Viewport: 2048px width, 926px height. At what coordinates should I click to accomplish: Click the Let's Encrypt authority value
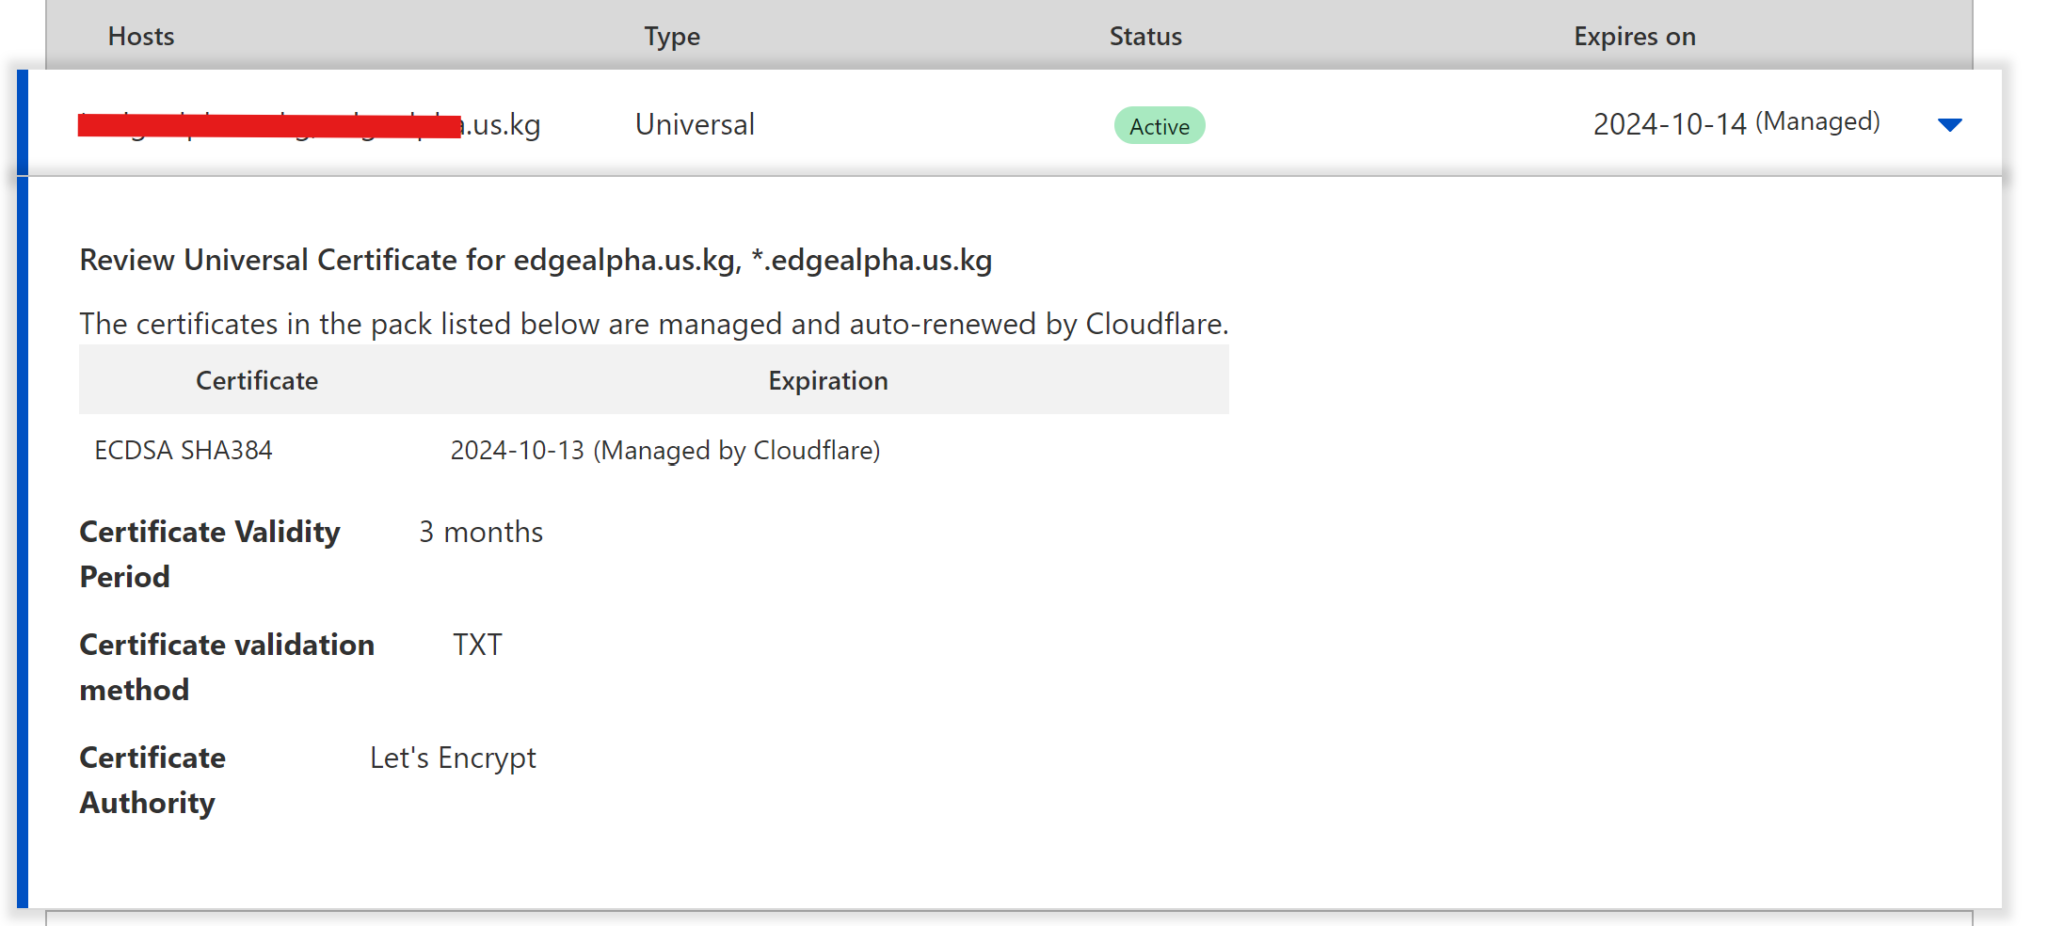point(452,757)
